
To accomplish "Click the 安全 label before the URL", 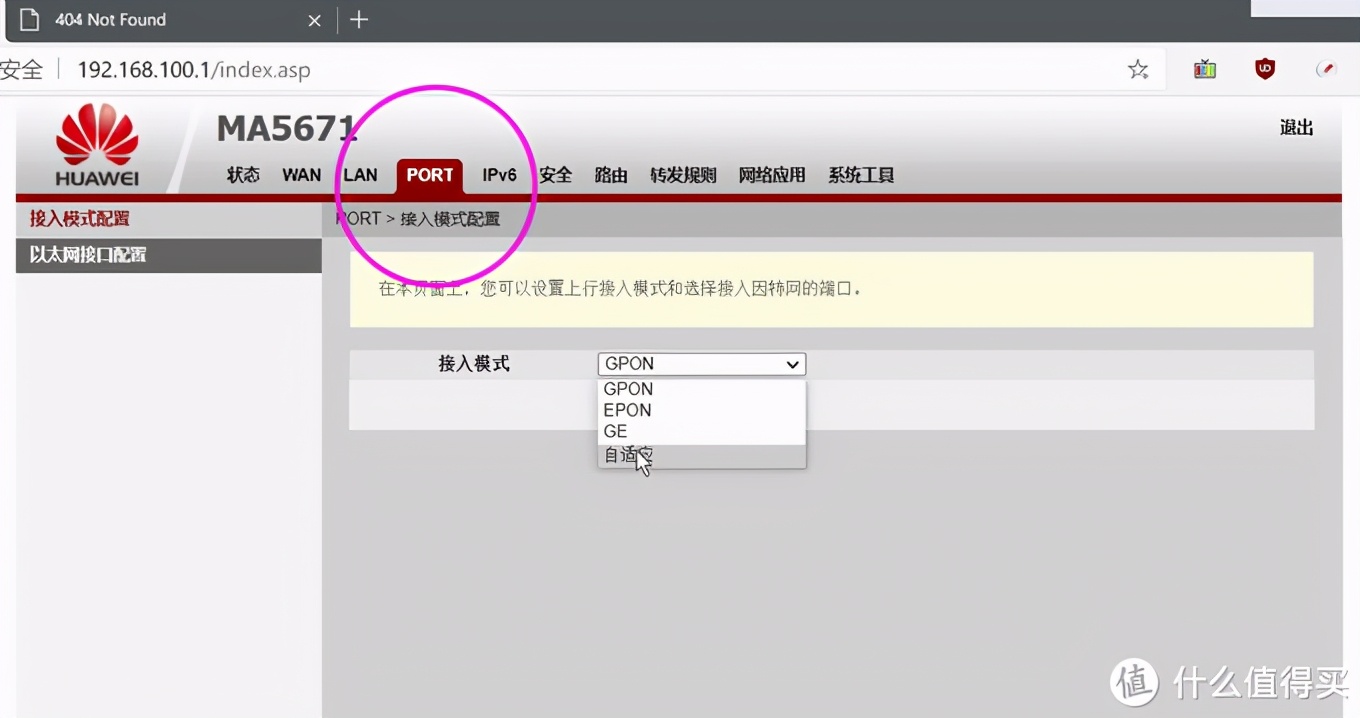I will 22,70.
